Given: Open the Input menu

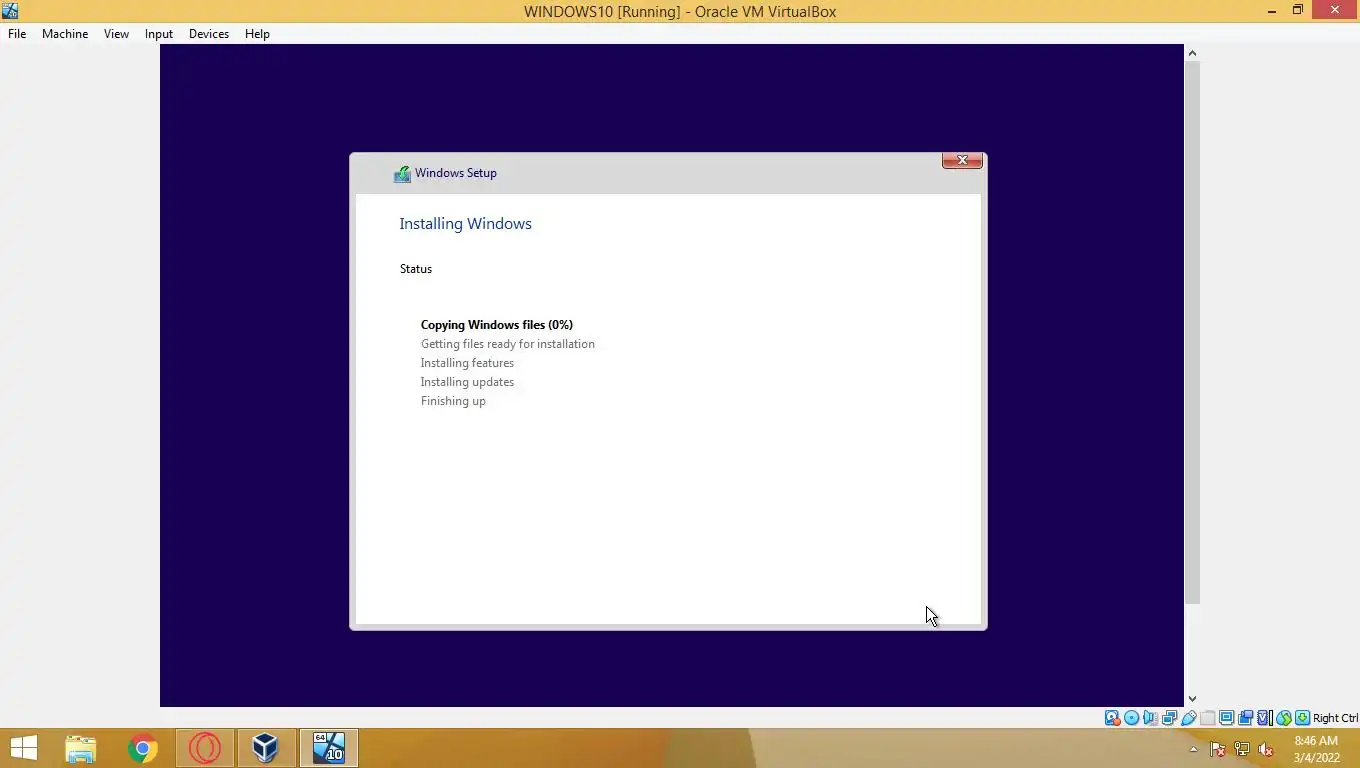Looking at the screenshot, I should [x=158, y=33].
